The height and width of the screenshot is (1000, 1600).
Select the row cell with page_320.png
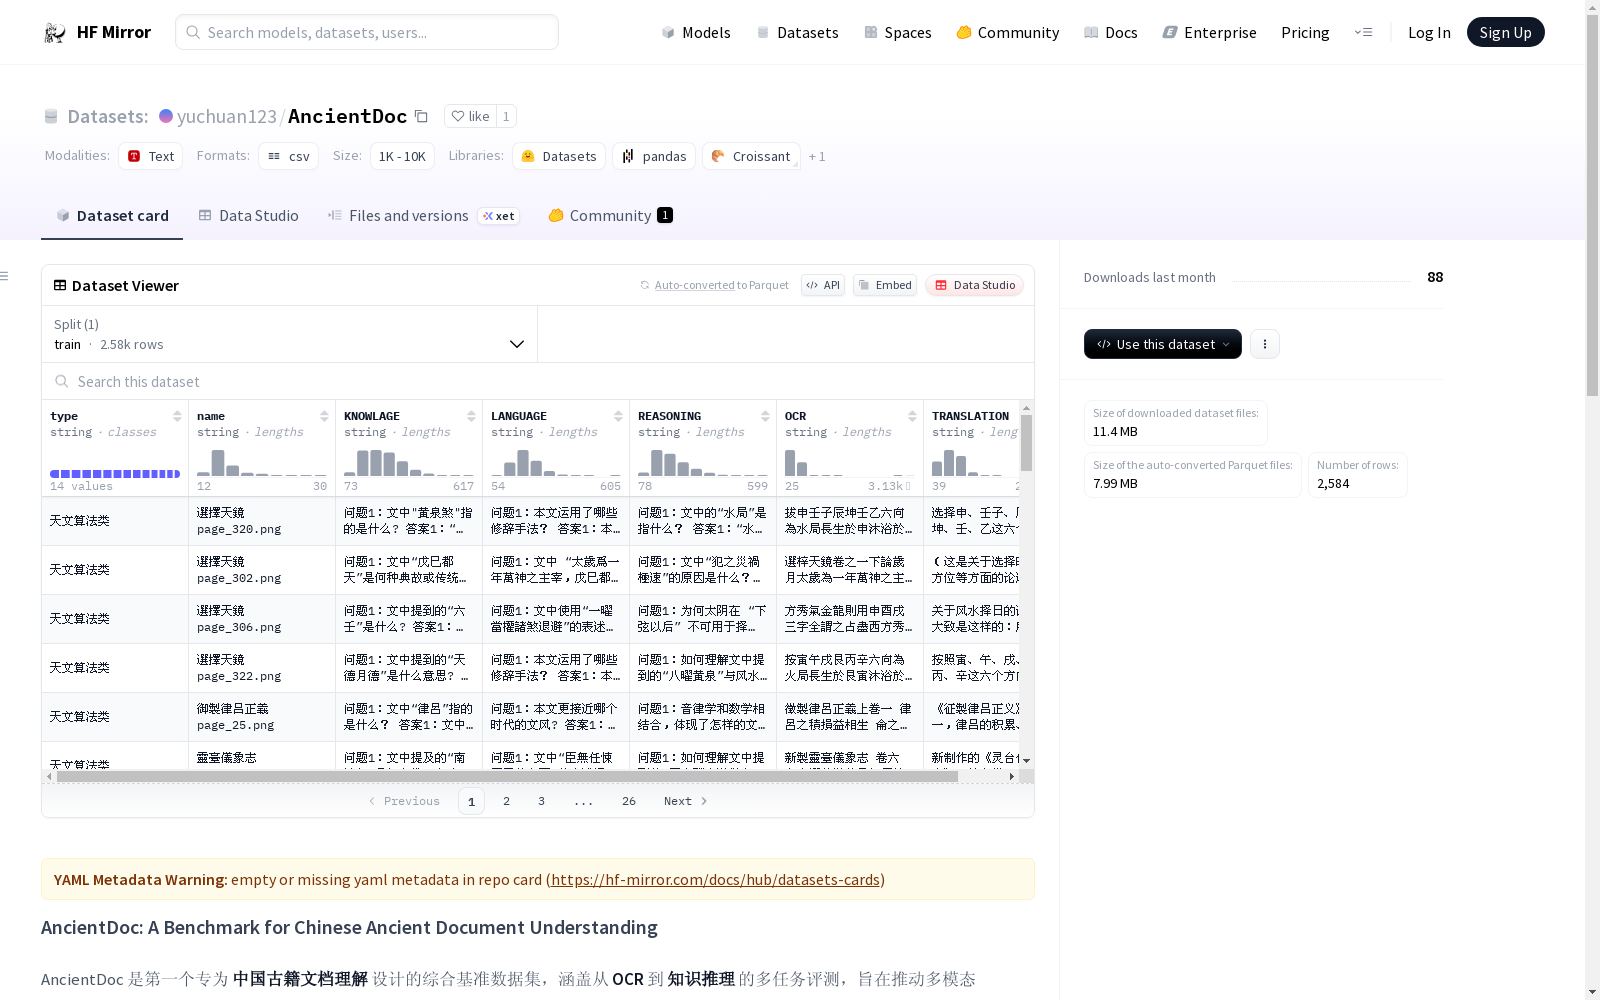coord(262,521)
